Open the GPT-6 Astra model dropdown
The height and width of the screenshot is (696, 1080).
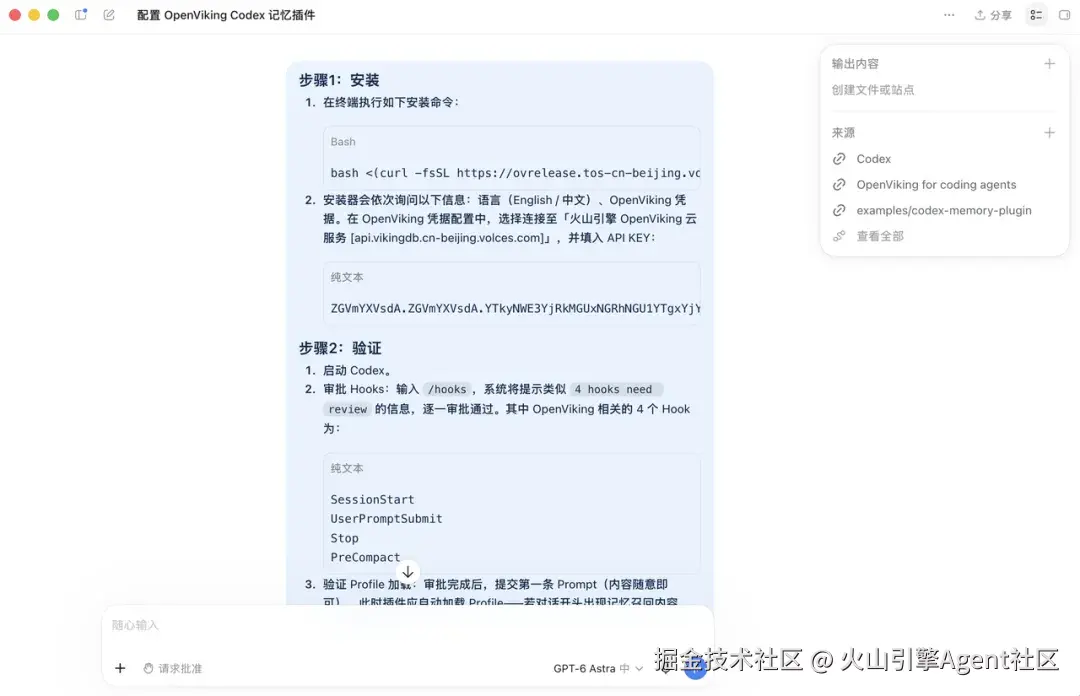click(x=598, y=668)
